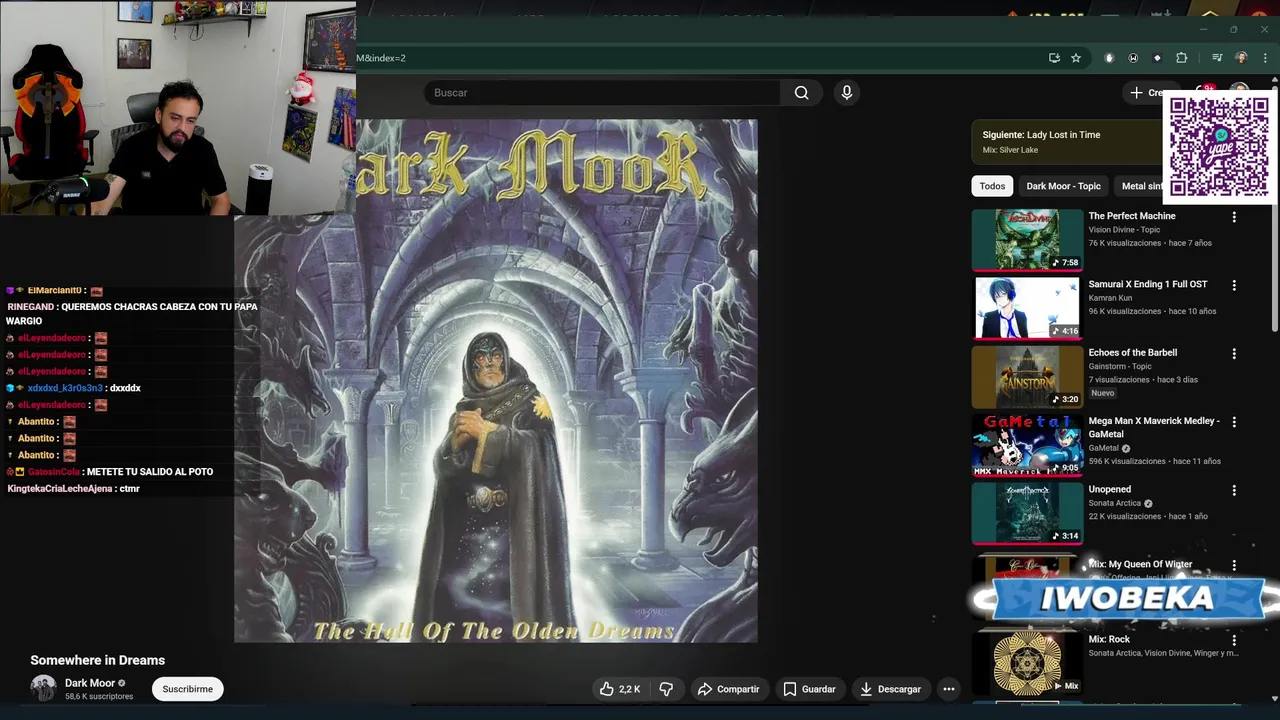This screenshot has width=1280, height=720.
Task: Click the Descargar download button
Action: 890,689
